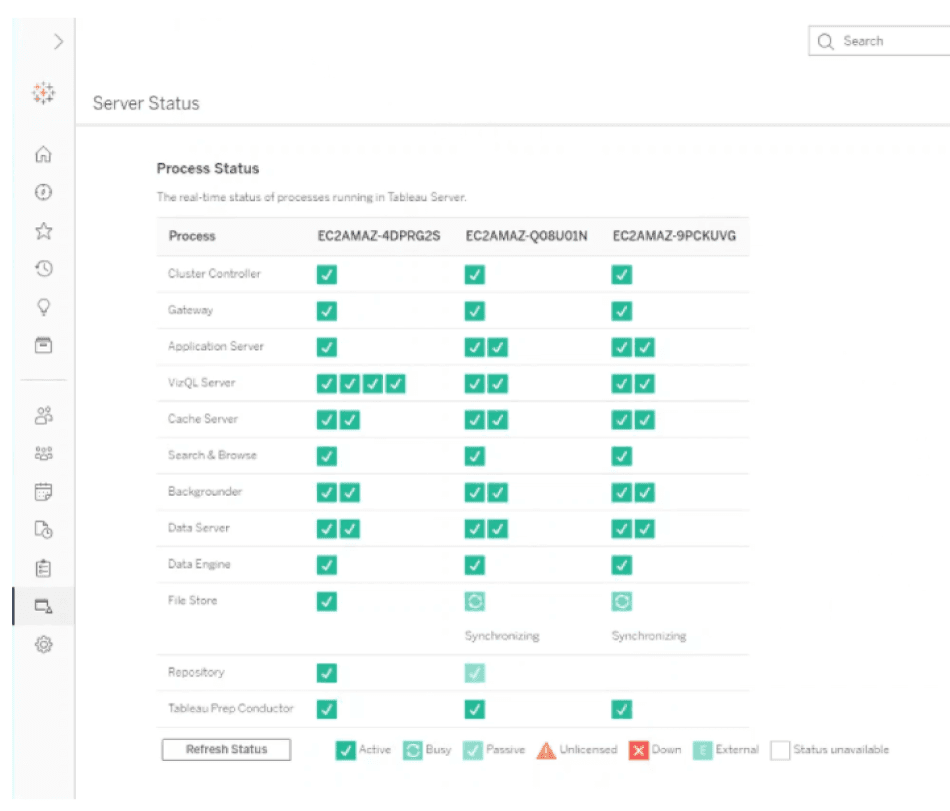950x811 pixels.
Task: Open Recommendations lightbulb icon
Action: click(x=43, y=307)
